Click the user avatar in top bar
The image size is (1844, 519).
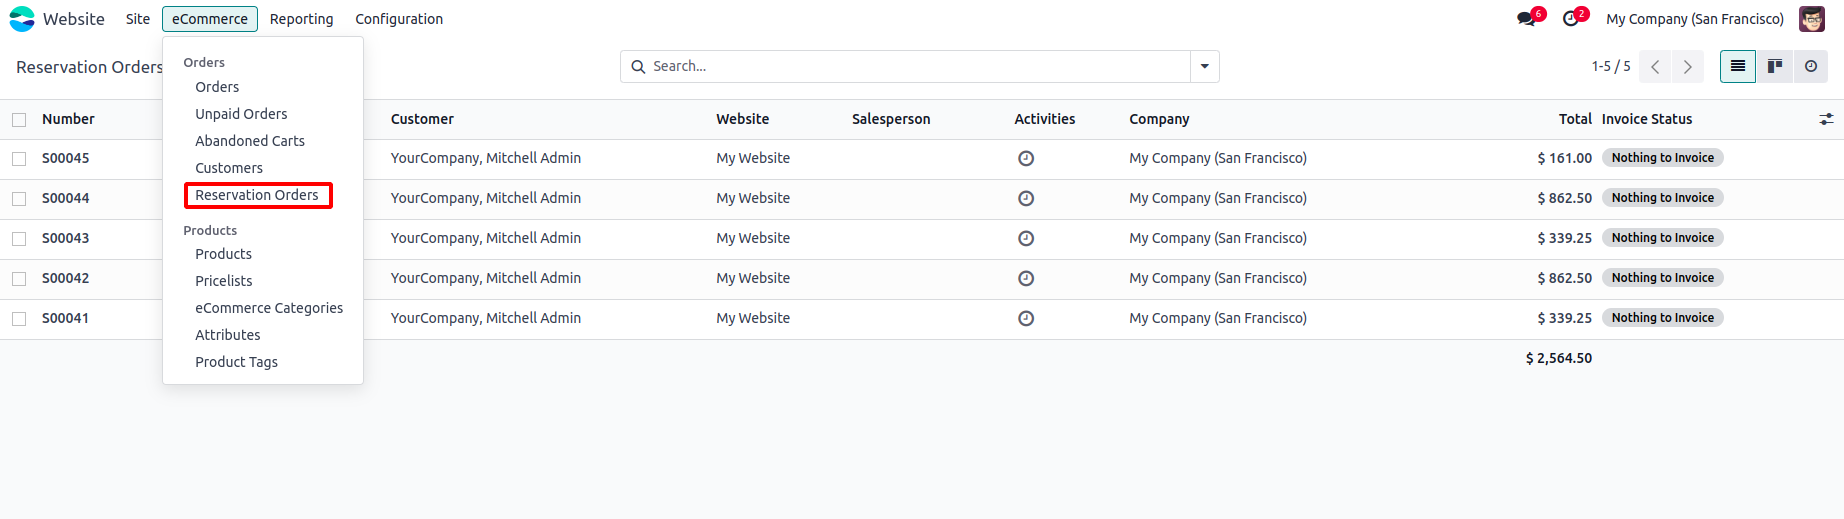(x=1812, y=19)
